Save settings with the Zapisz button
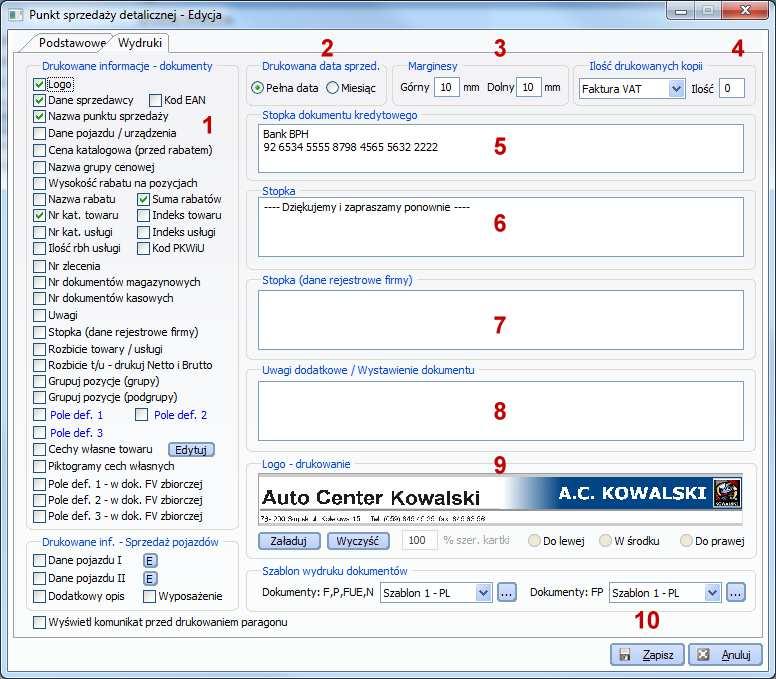This screenshot has height=679, width=776. click(x=647, y=655)
